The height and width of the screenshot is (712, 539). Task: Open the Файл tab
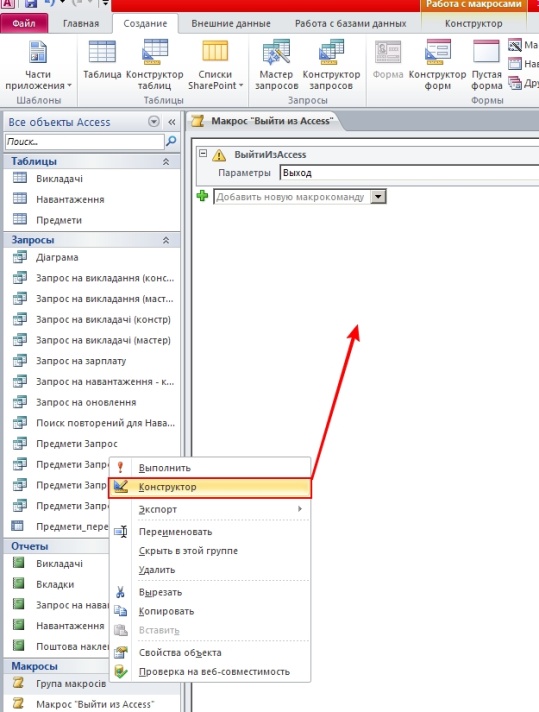coord(24,23)
